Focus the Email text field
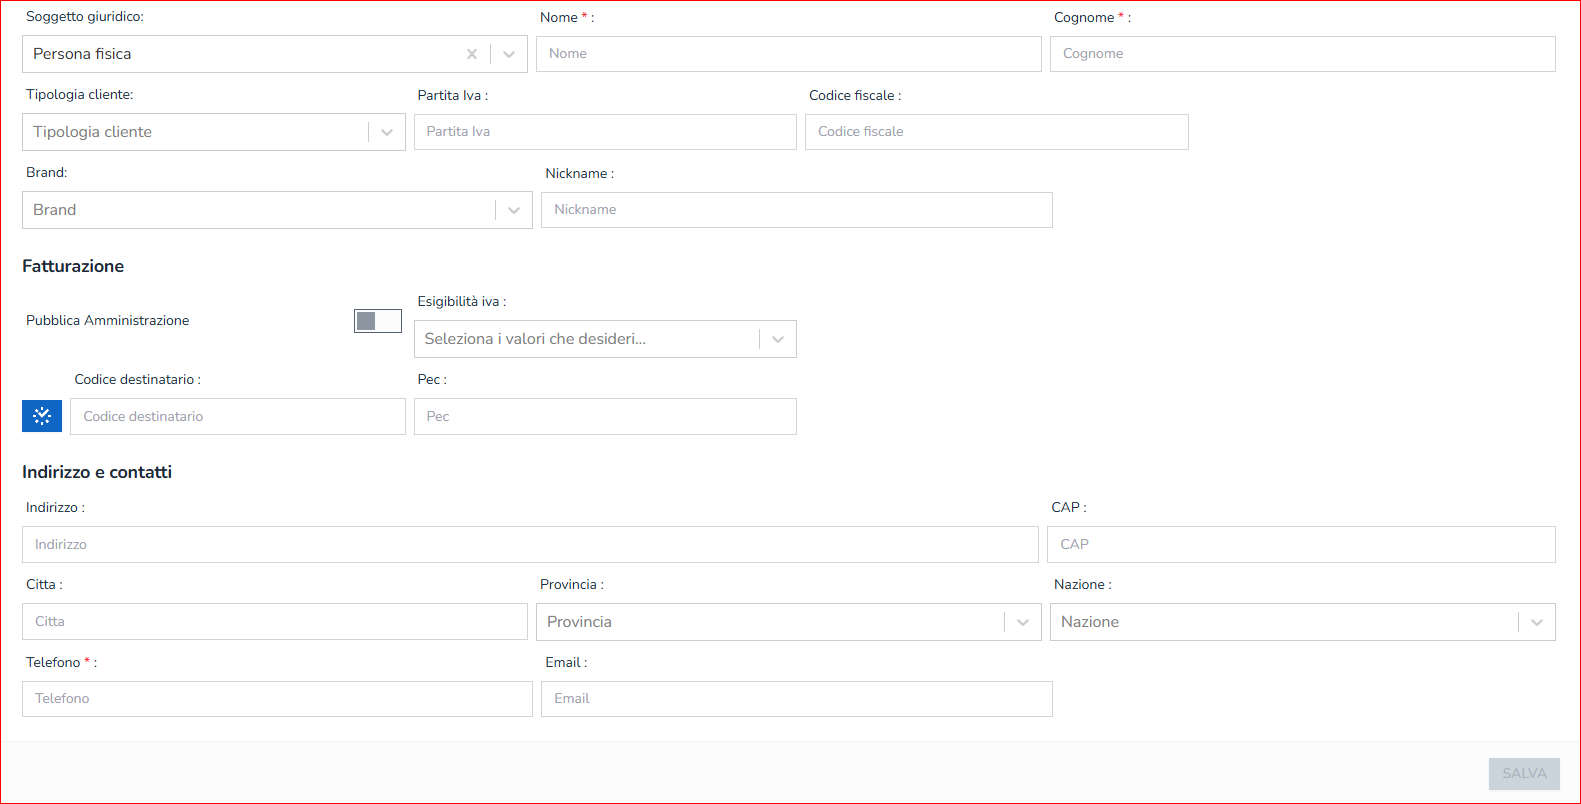 coord(796,699)
